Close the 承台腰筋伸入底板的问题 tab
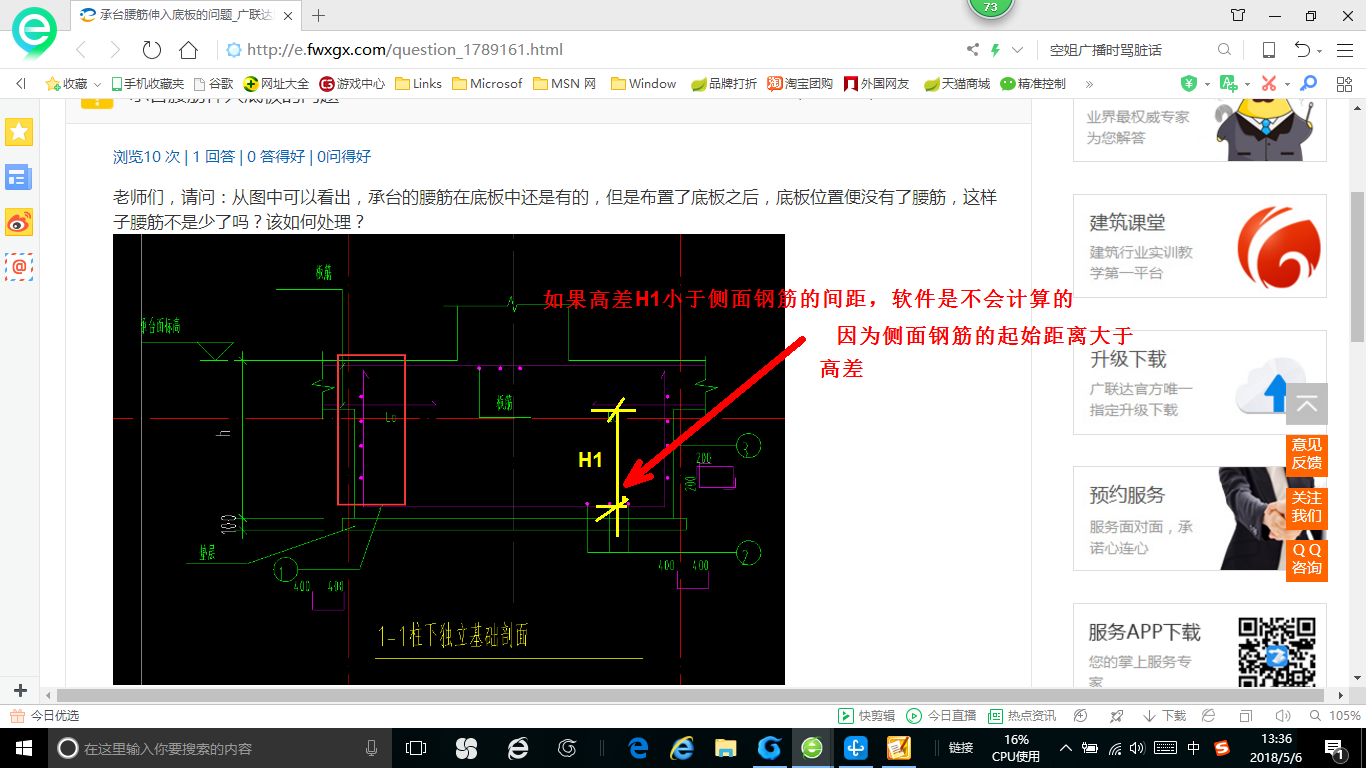 (288, 16)
